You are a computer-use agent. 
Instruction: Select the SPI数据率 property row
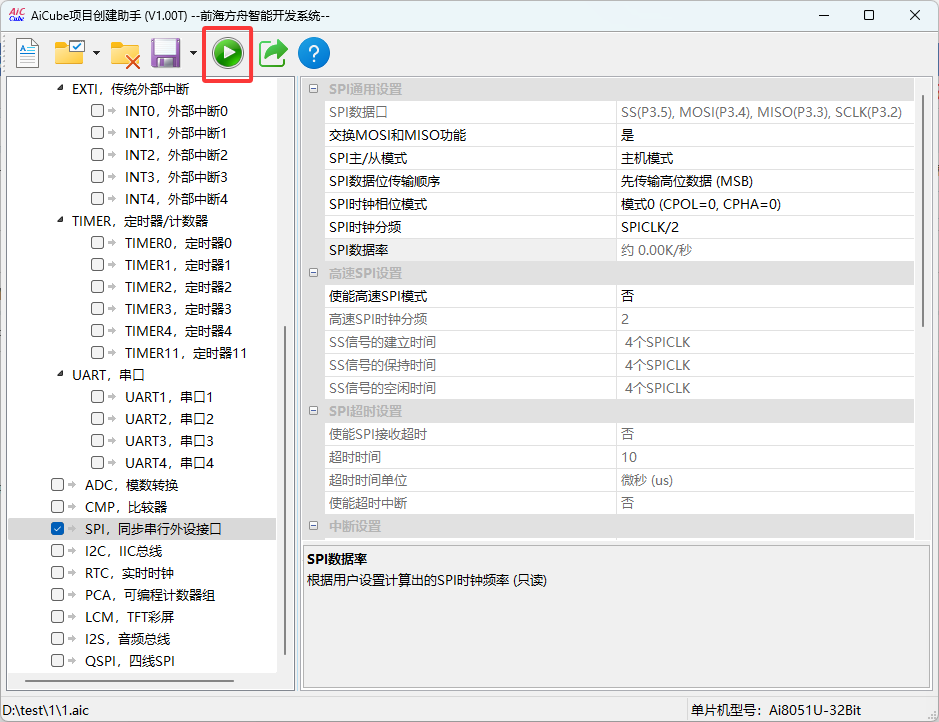620,250
